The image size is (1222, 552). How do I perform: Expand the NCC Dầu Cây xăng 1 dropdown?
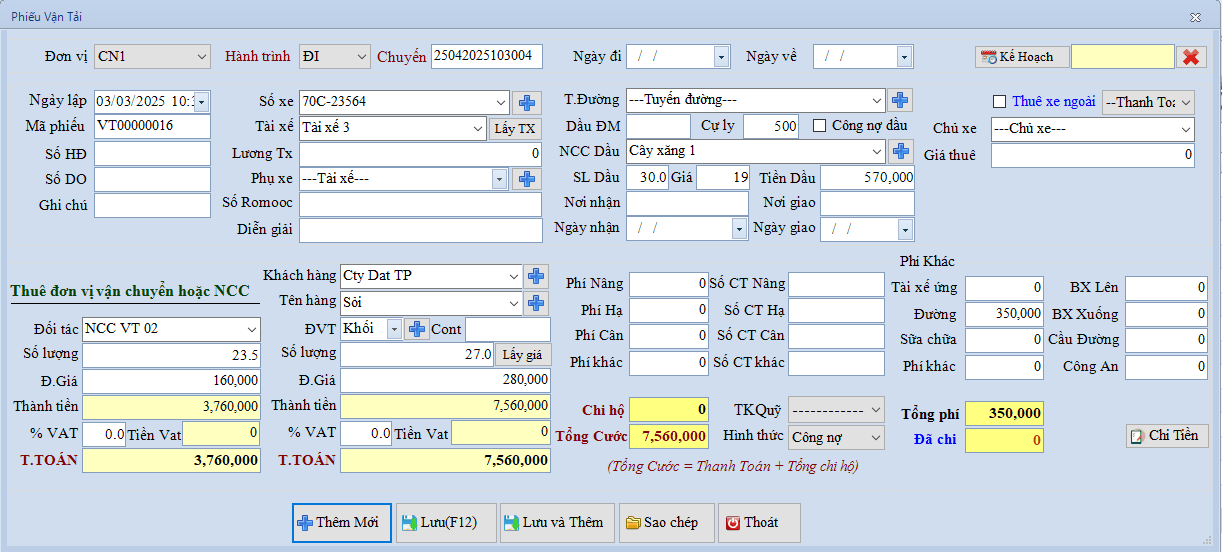(x=877, y=151)
